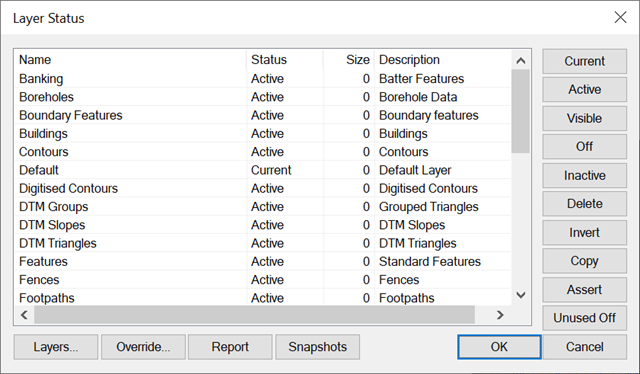This screenshot has width=640, height=374.
Task: Turn the layer Off
Action: click(x=584, y=147)
